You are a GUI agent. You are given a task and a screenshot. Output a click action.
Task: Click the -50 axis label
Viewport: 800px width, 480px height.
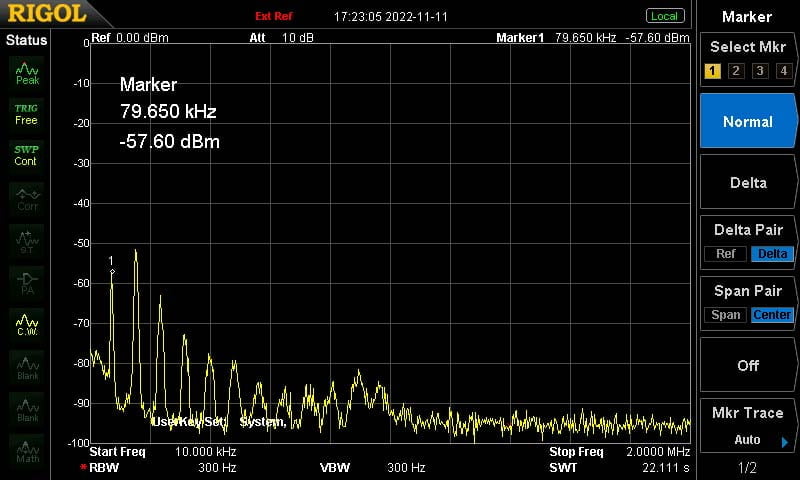pos(81,243)
